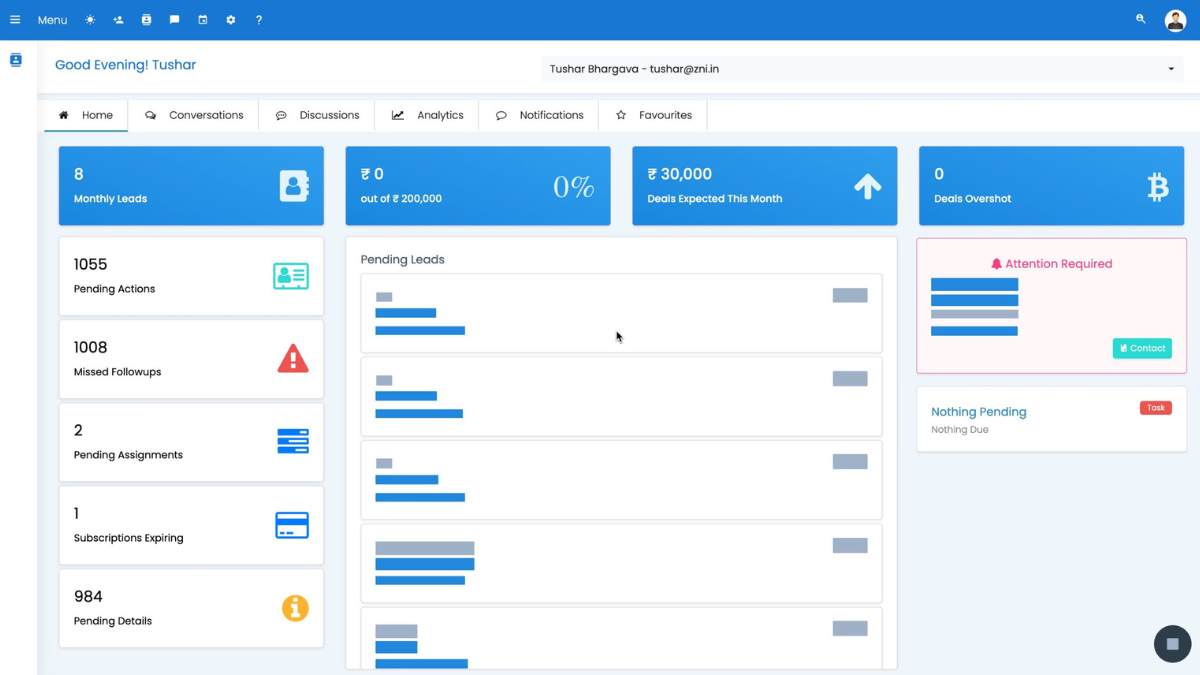Open the help question mark icon
1200x675 pixels.
[259, 19]
